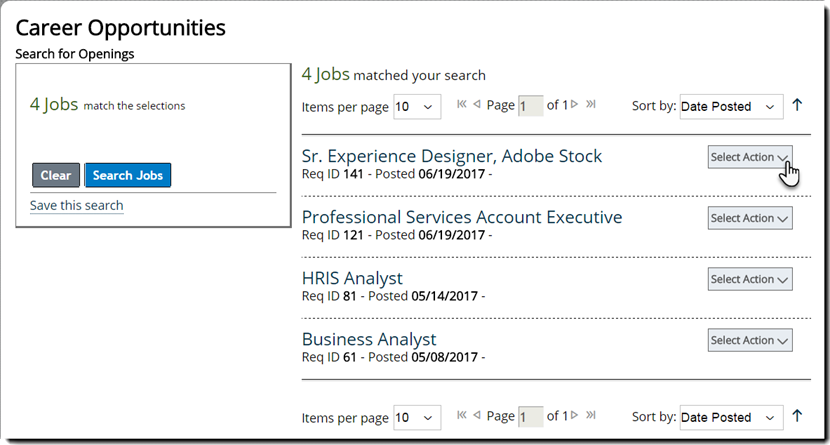Open Professional Services Account Executive job
This screenshot has height=445, width=830.
click(461, 217)
